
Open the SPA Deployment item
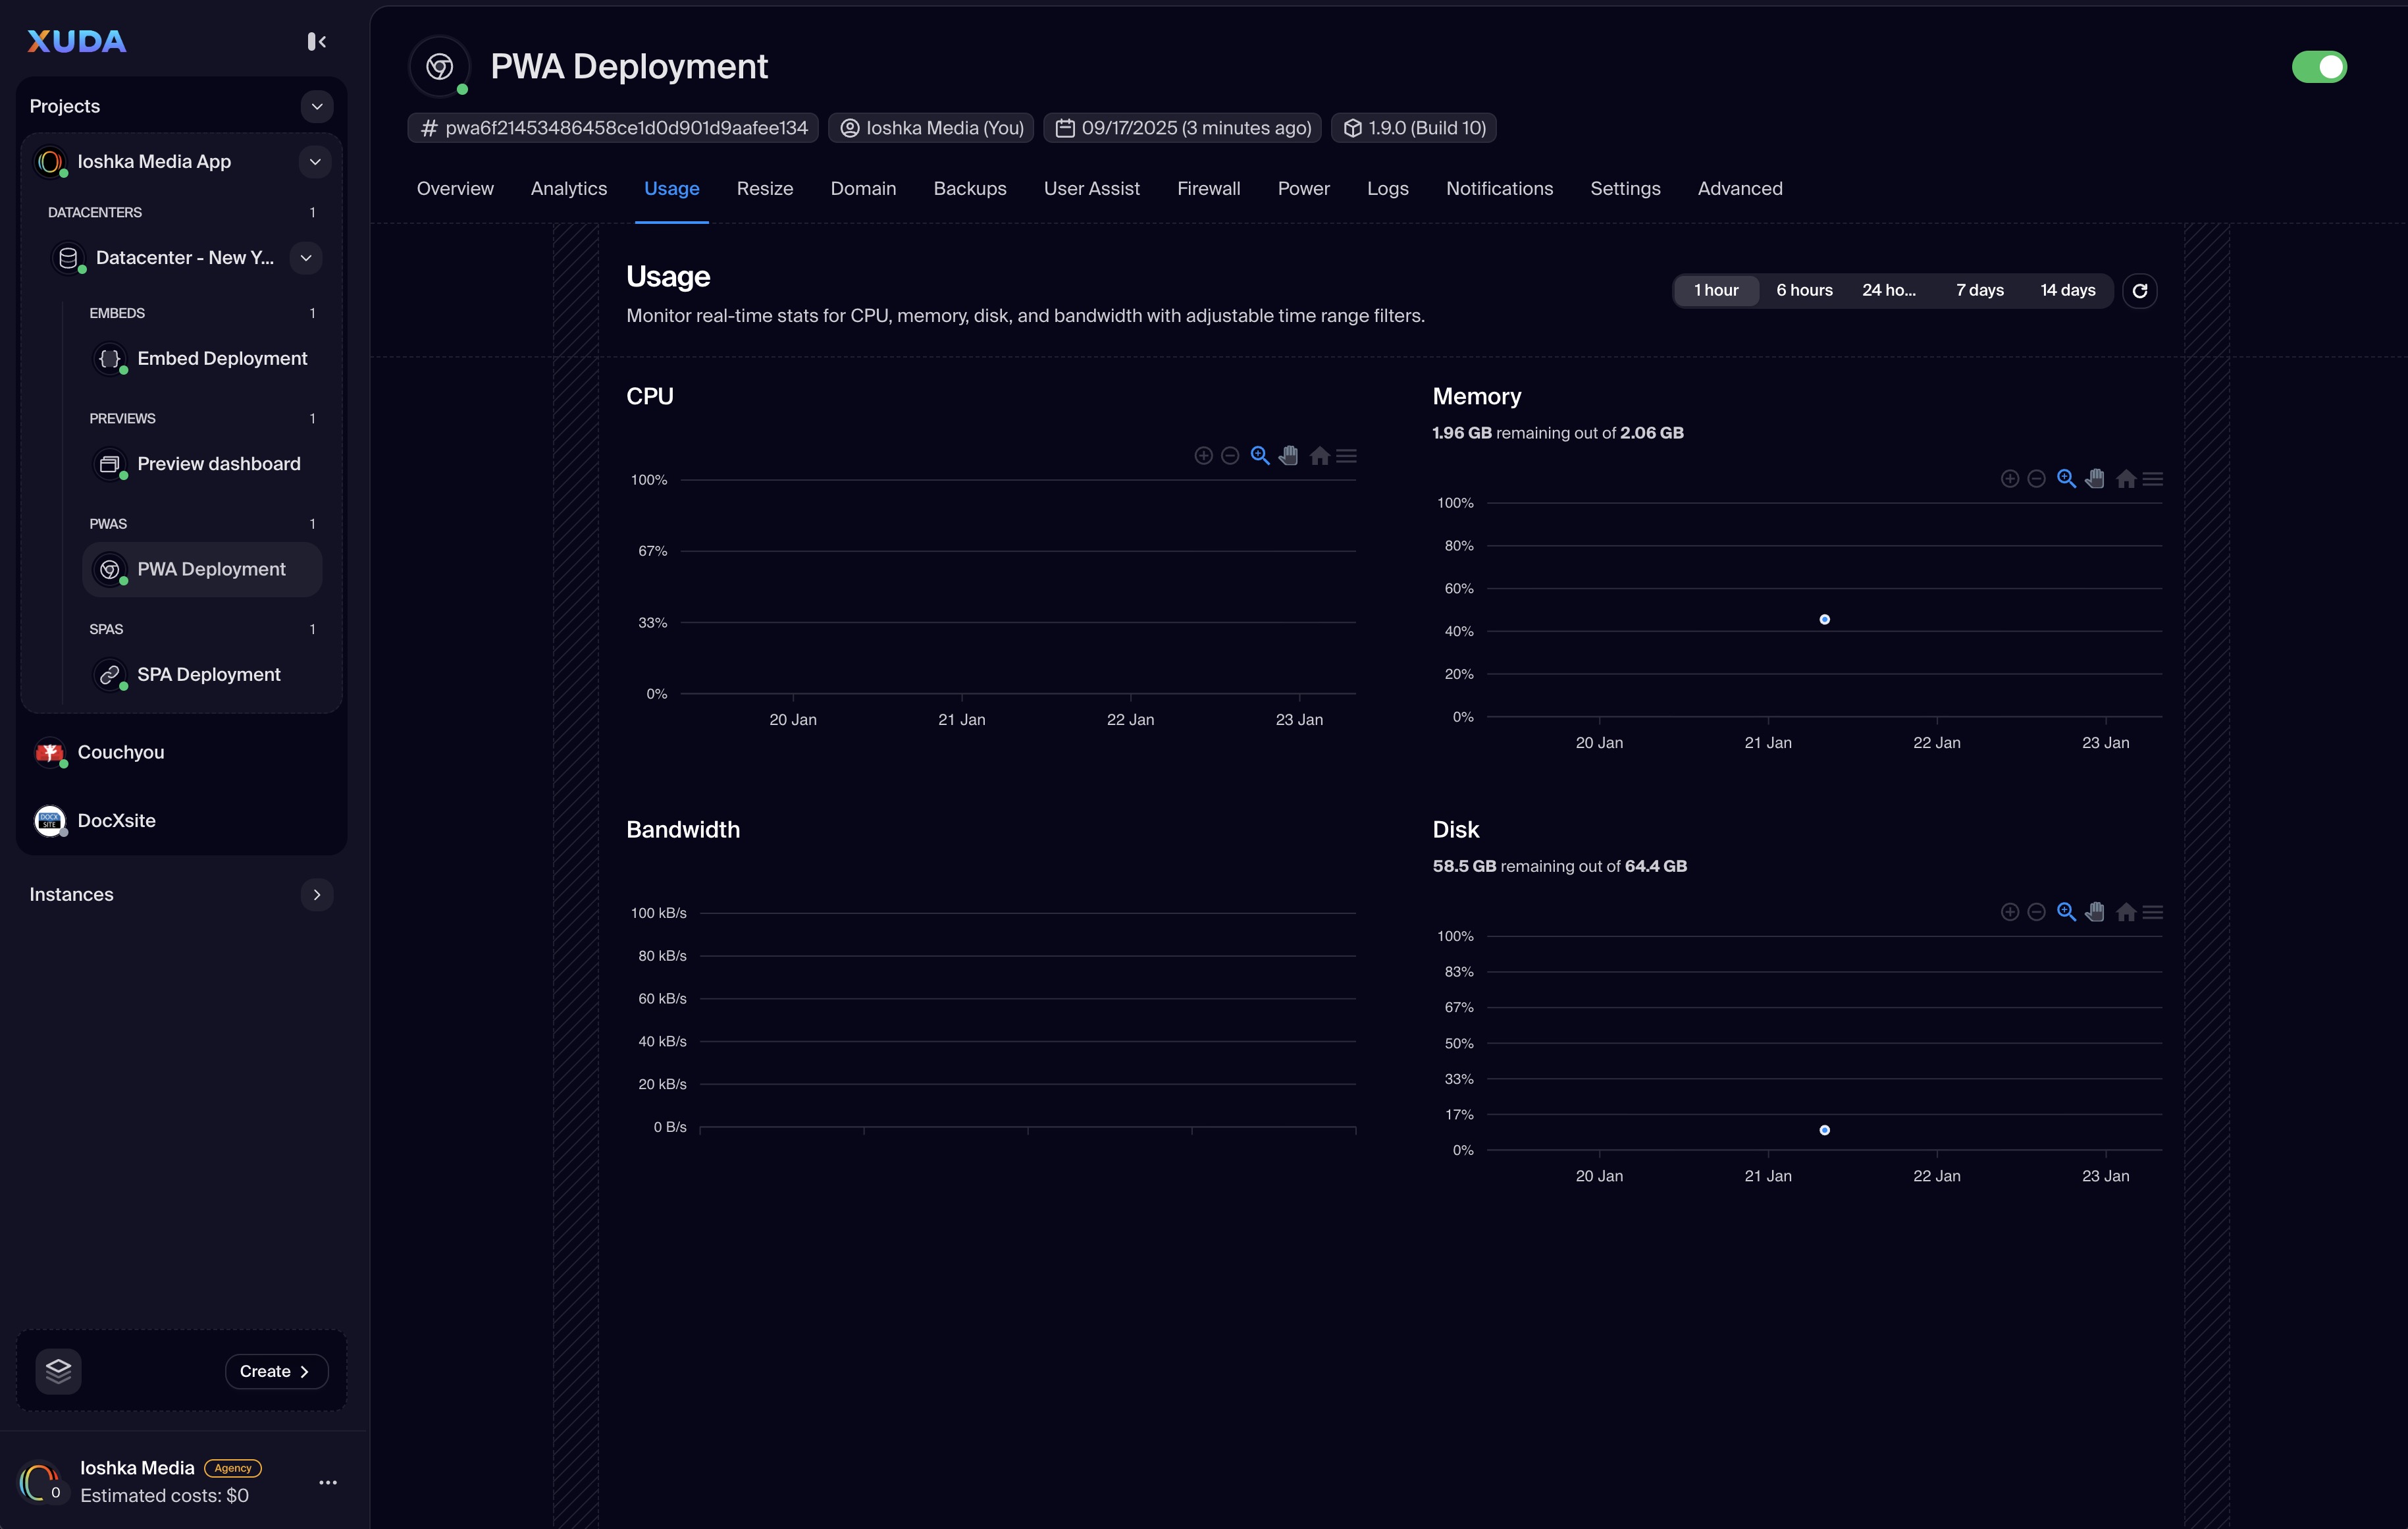208,675
